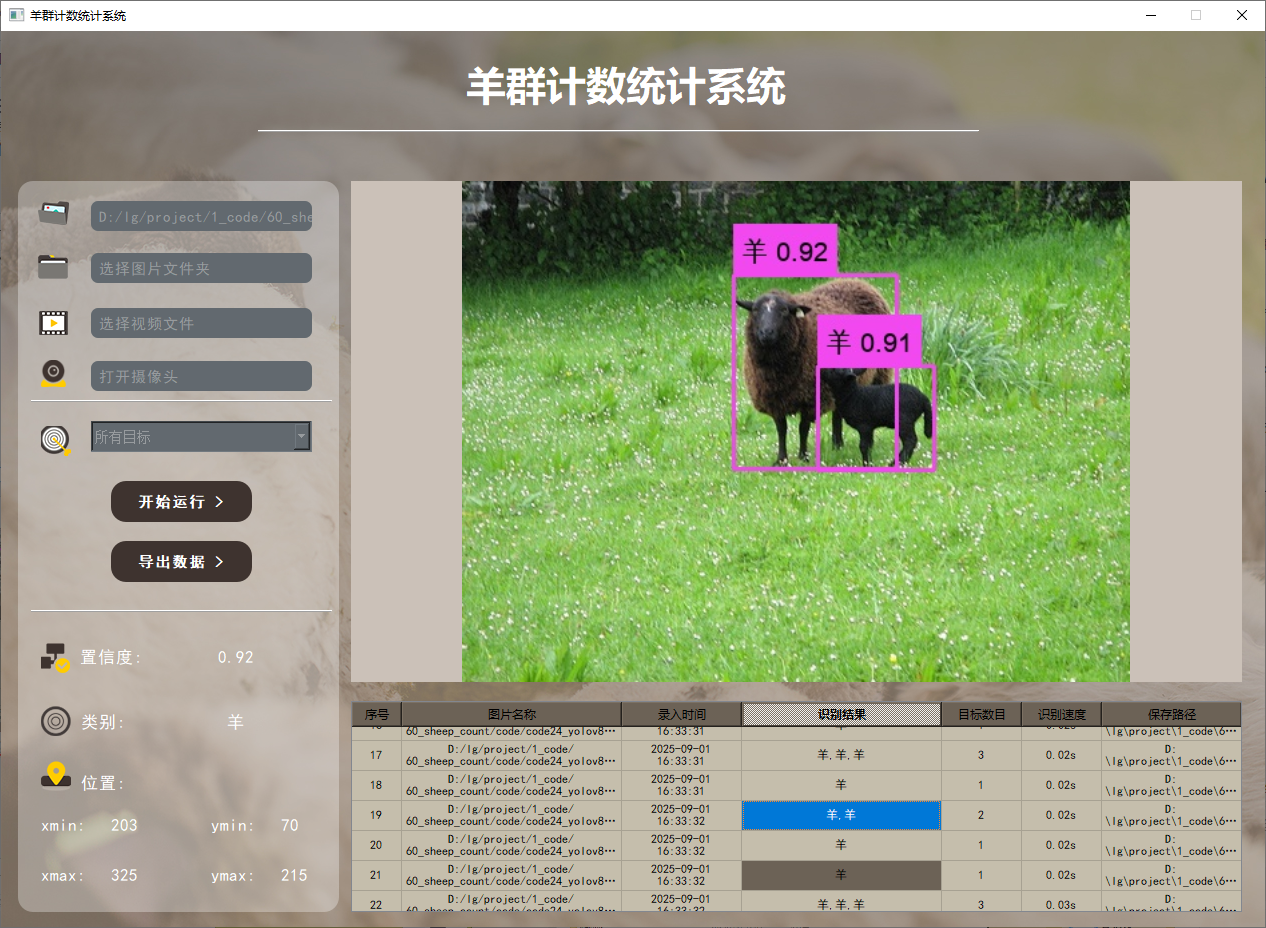
Task: Click the image folder icon
Action: pos(54,267)
